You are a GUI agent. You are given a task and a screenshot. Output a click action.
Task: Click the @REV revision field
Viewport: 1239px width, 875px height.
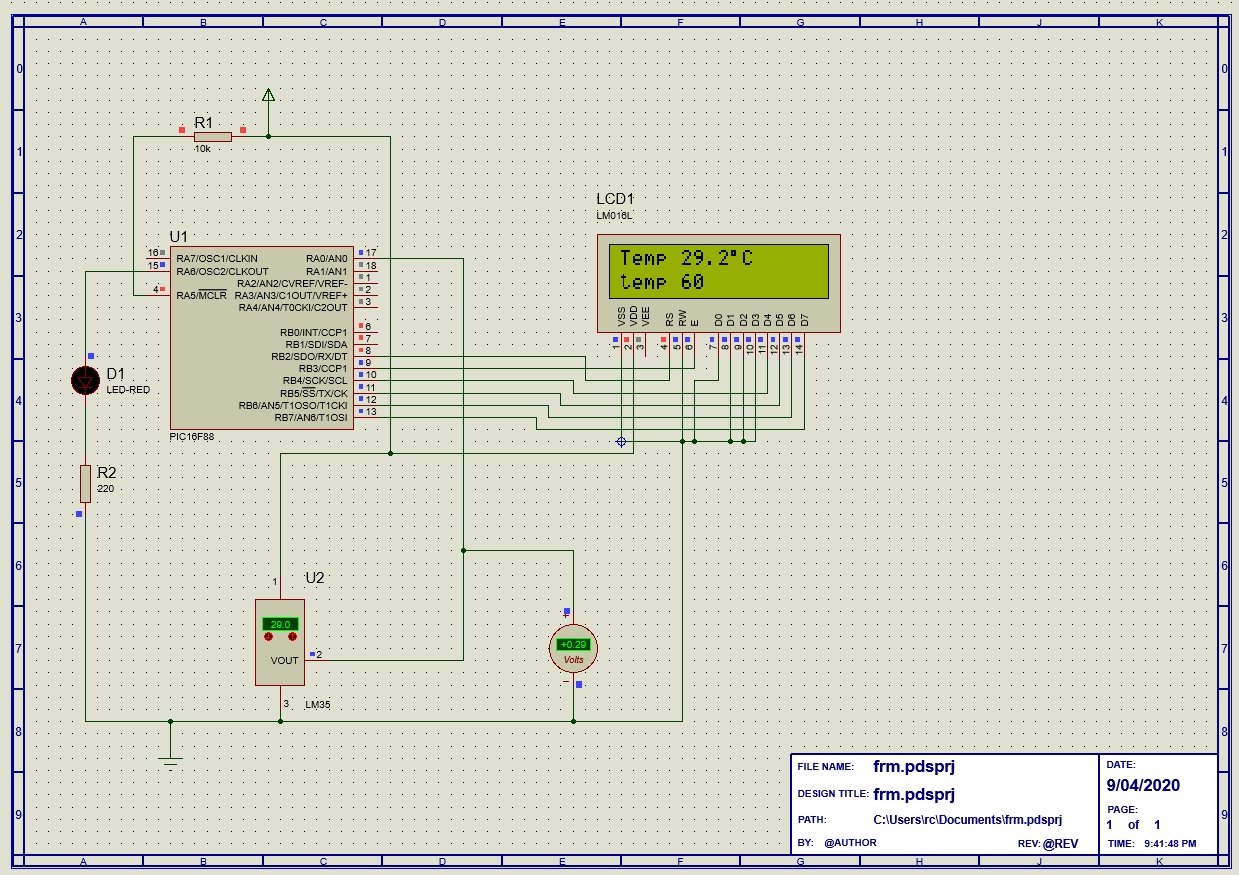tap(1061, 843)
